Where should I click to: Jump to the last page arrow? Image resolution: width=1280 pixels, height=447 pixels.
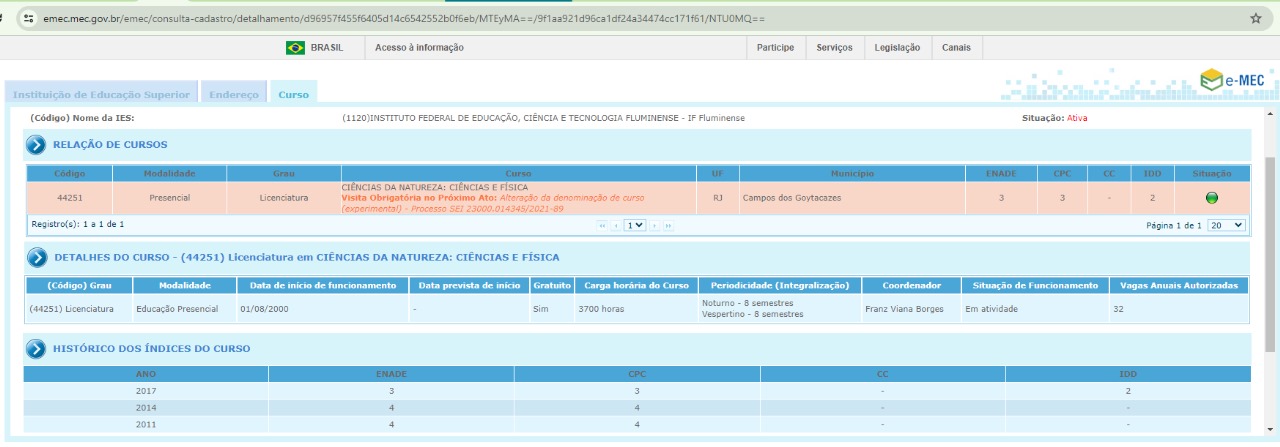668,226
